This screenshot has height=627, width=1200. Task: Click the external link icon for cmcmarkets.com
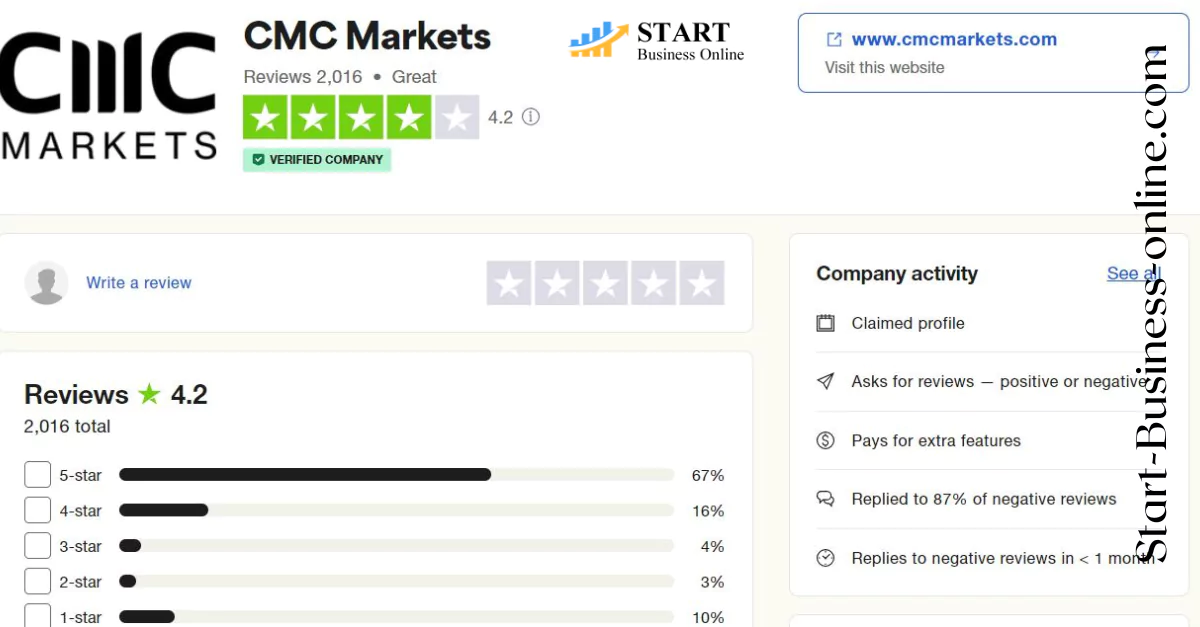pos(834,40)
